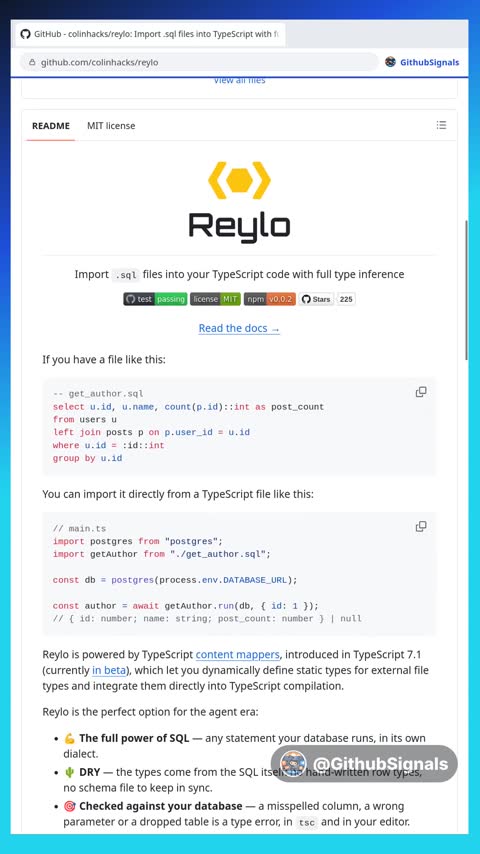Click the lock icon in address bar
Screen dimensions: 480x854
tap(32, 63)
